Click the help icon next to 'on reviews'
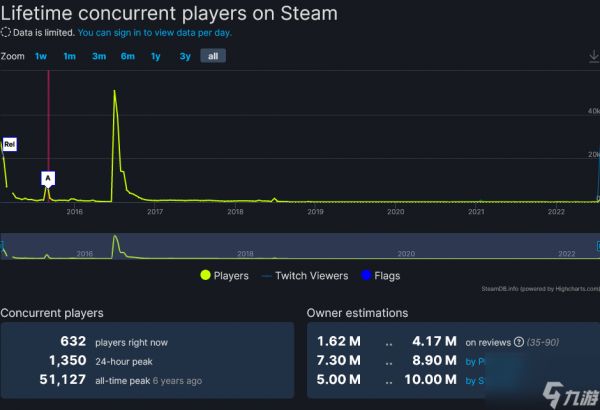The height and width of the screenshot is (410, 600). 518,342
